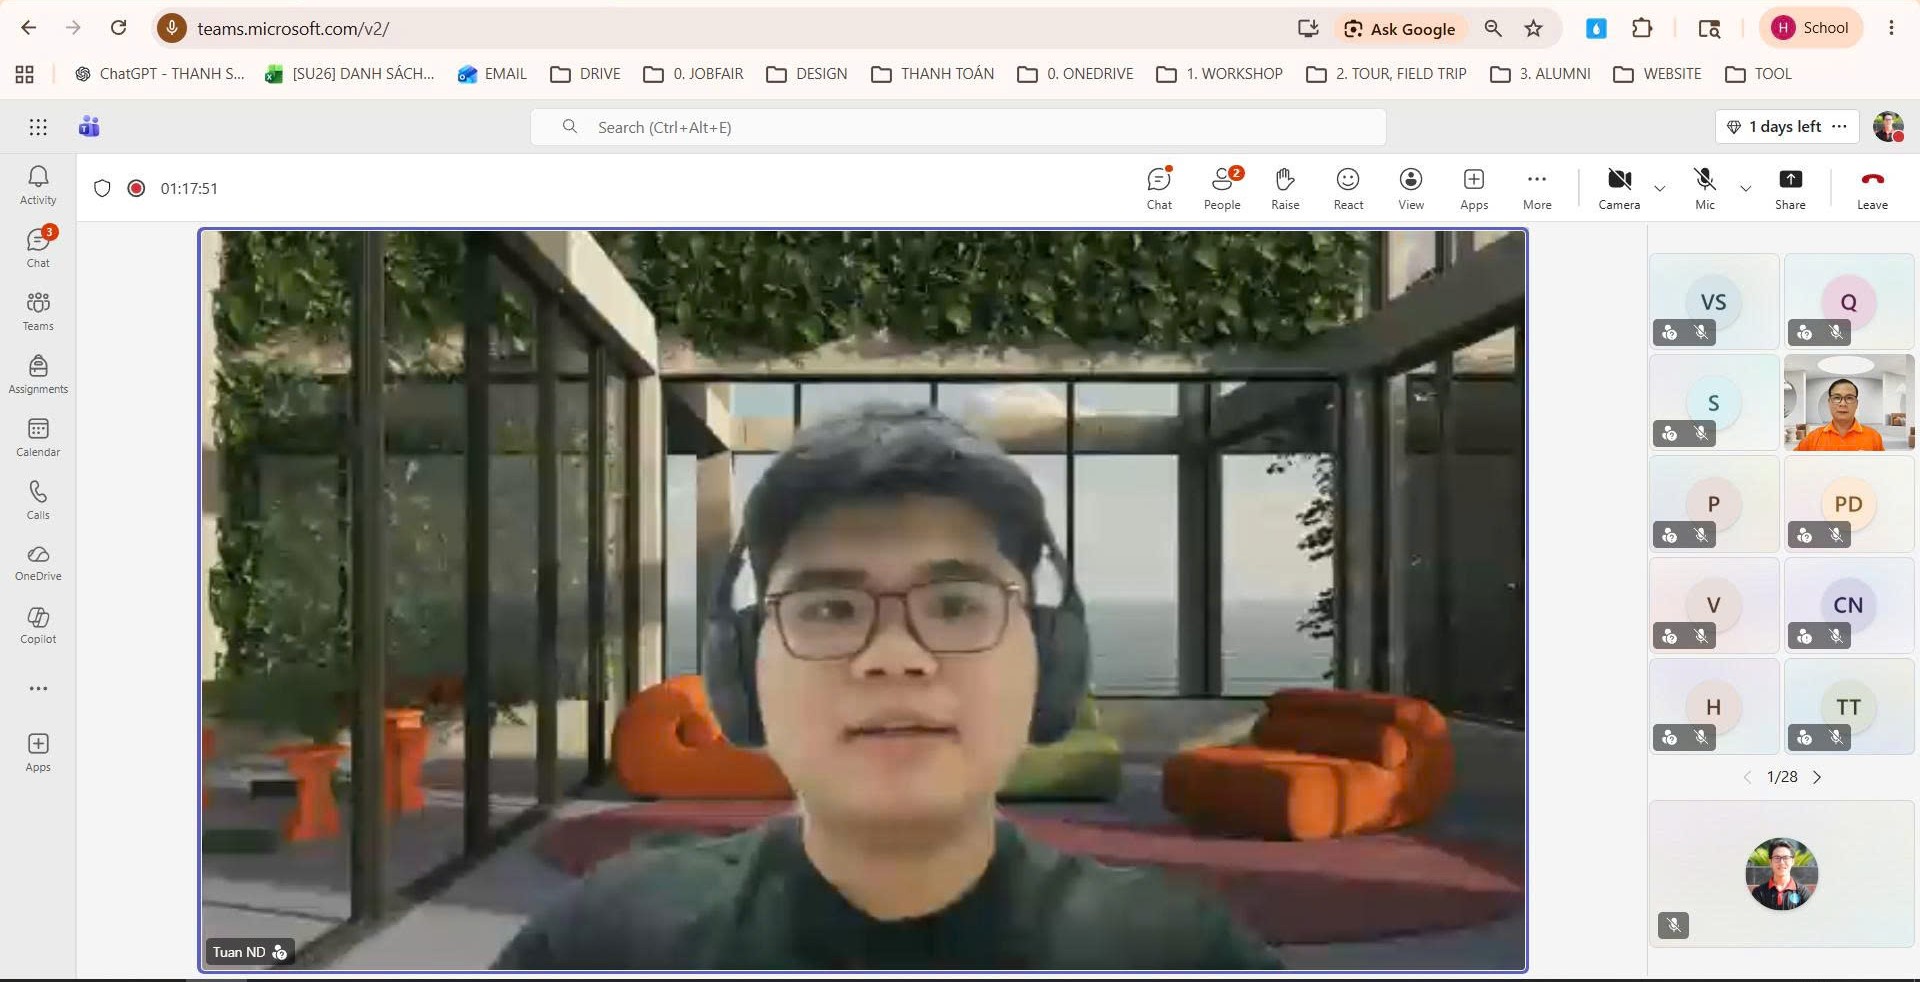
Task: Open Calls in the sidebar
Action: click(38, 500)
